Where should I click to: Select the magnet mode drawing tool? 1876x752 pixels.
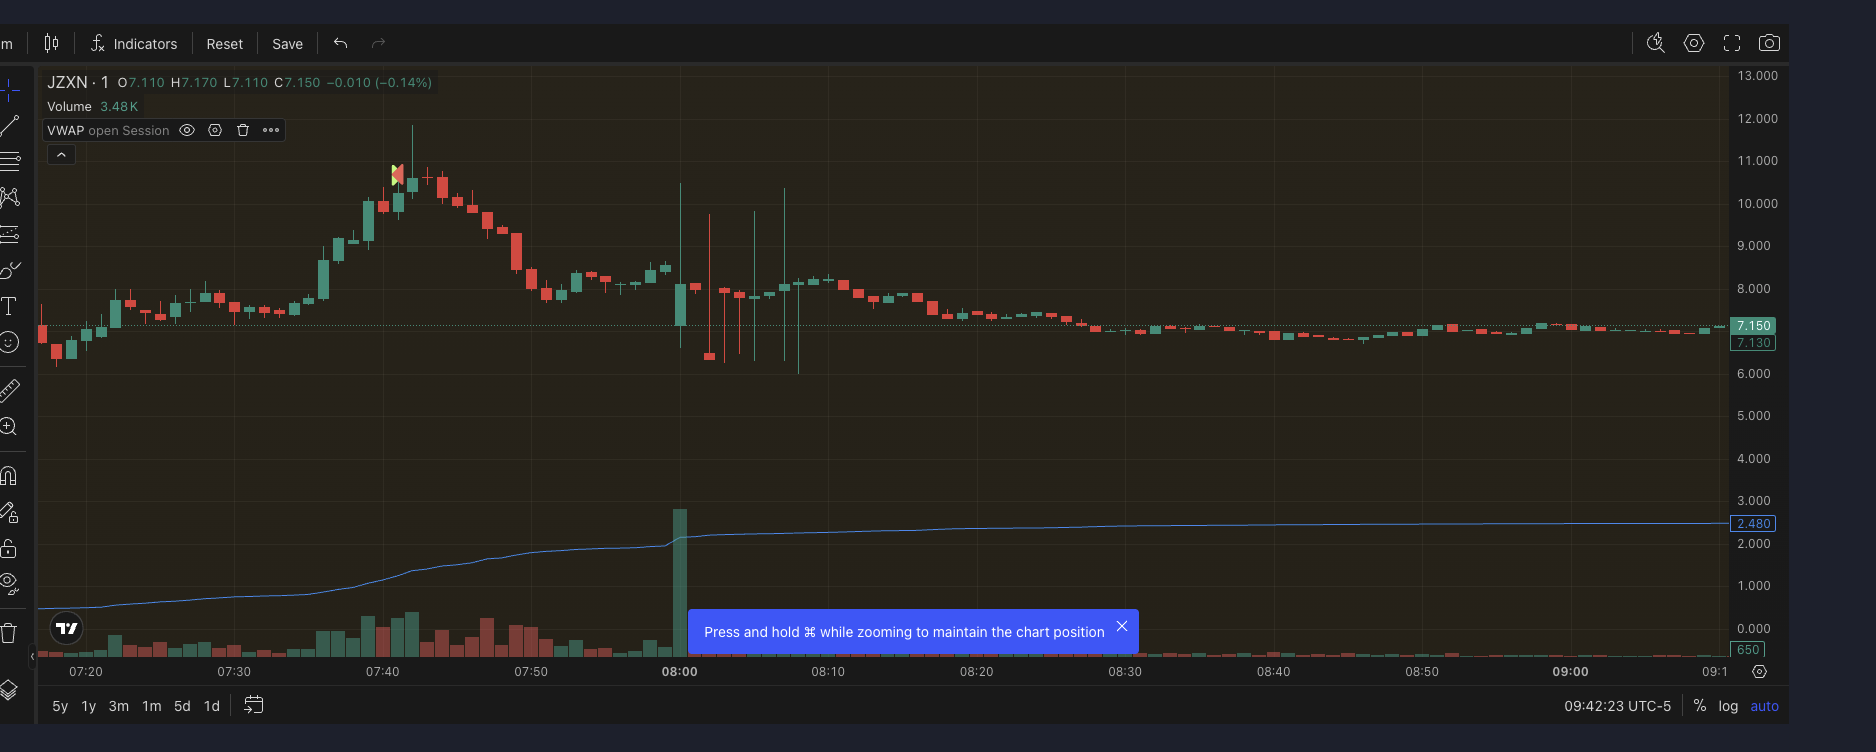(x=9, y=475)
